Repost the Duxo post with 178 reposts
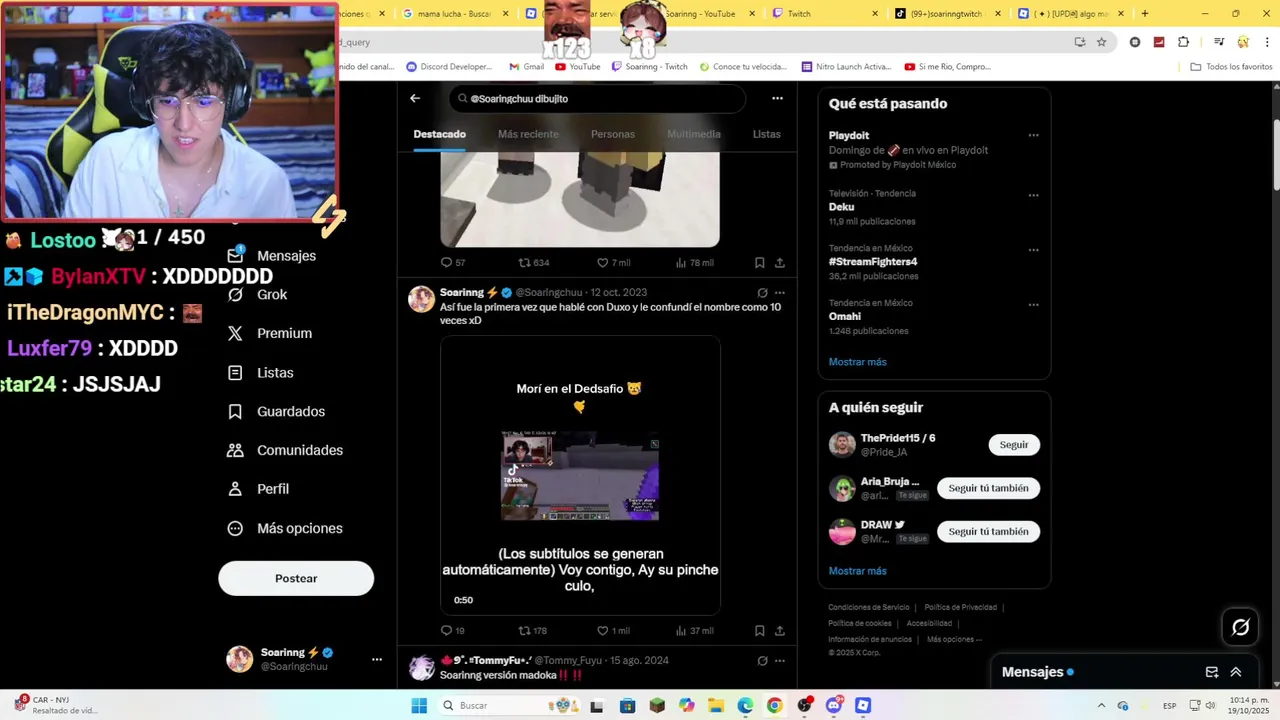Screen dimensions: 1280x720 pyautogui.click(x=532, y=631)
